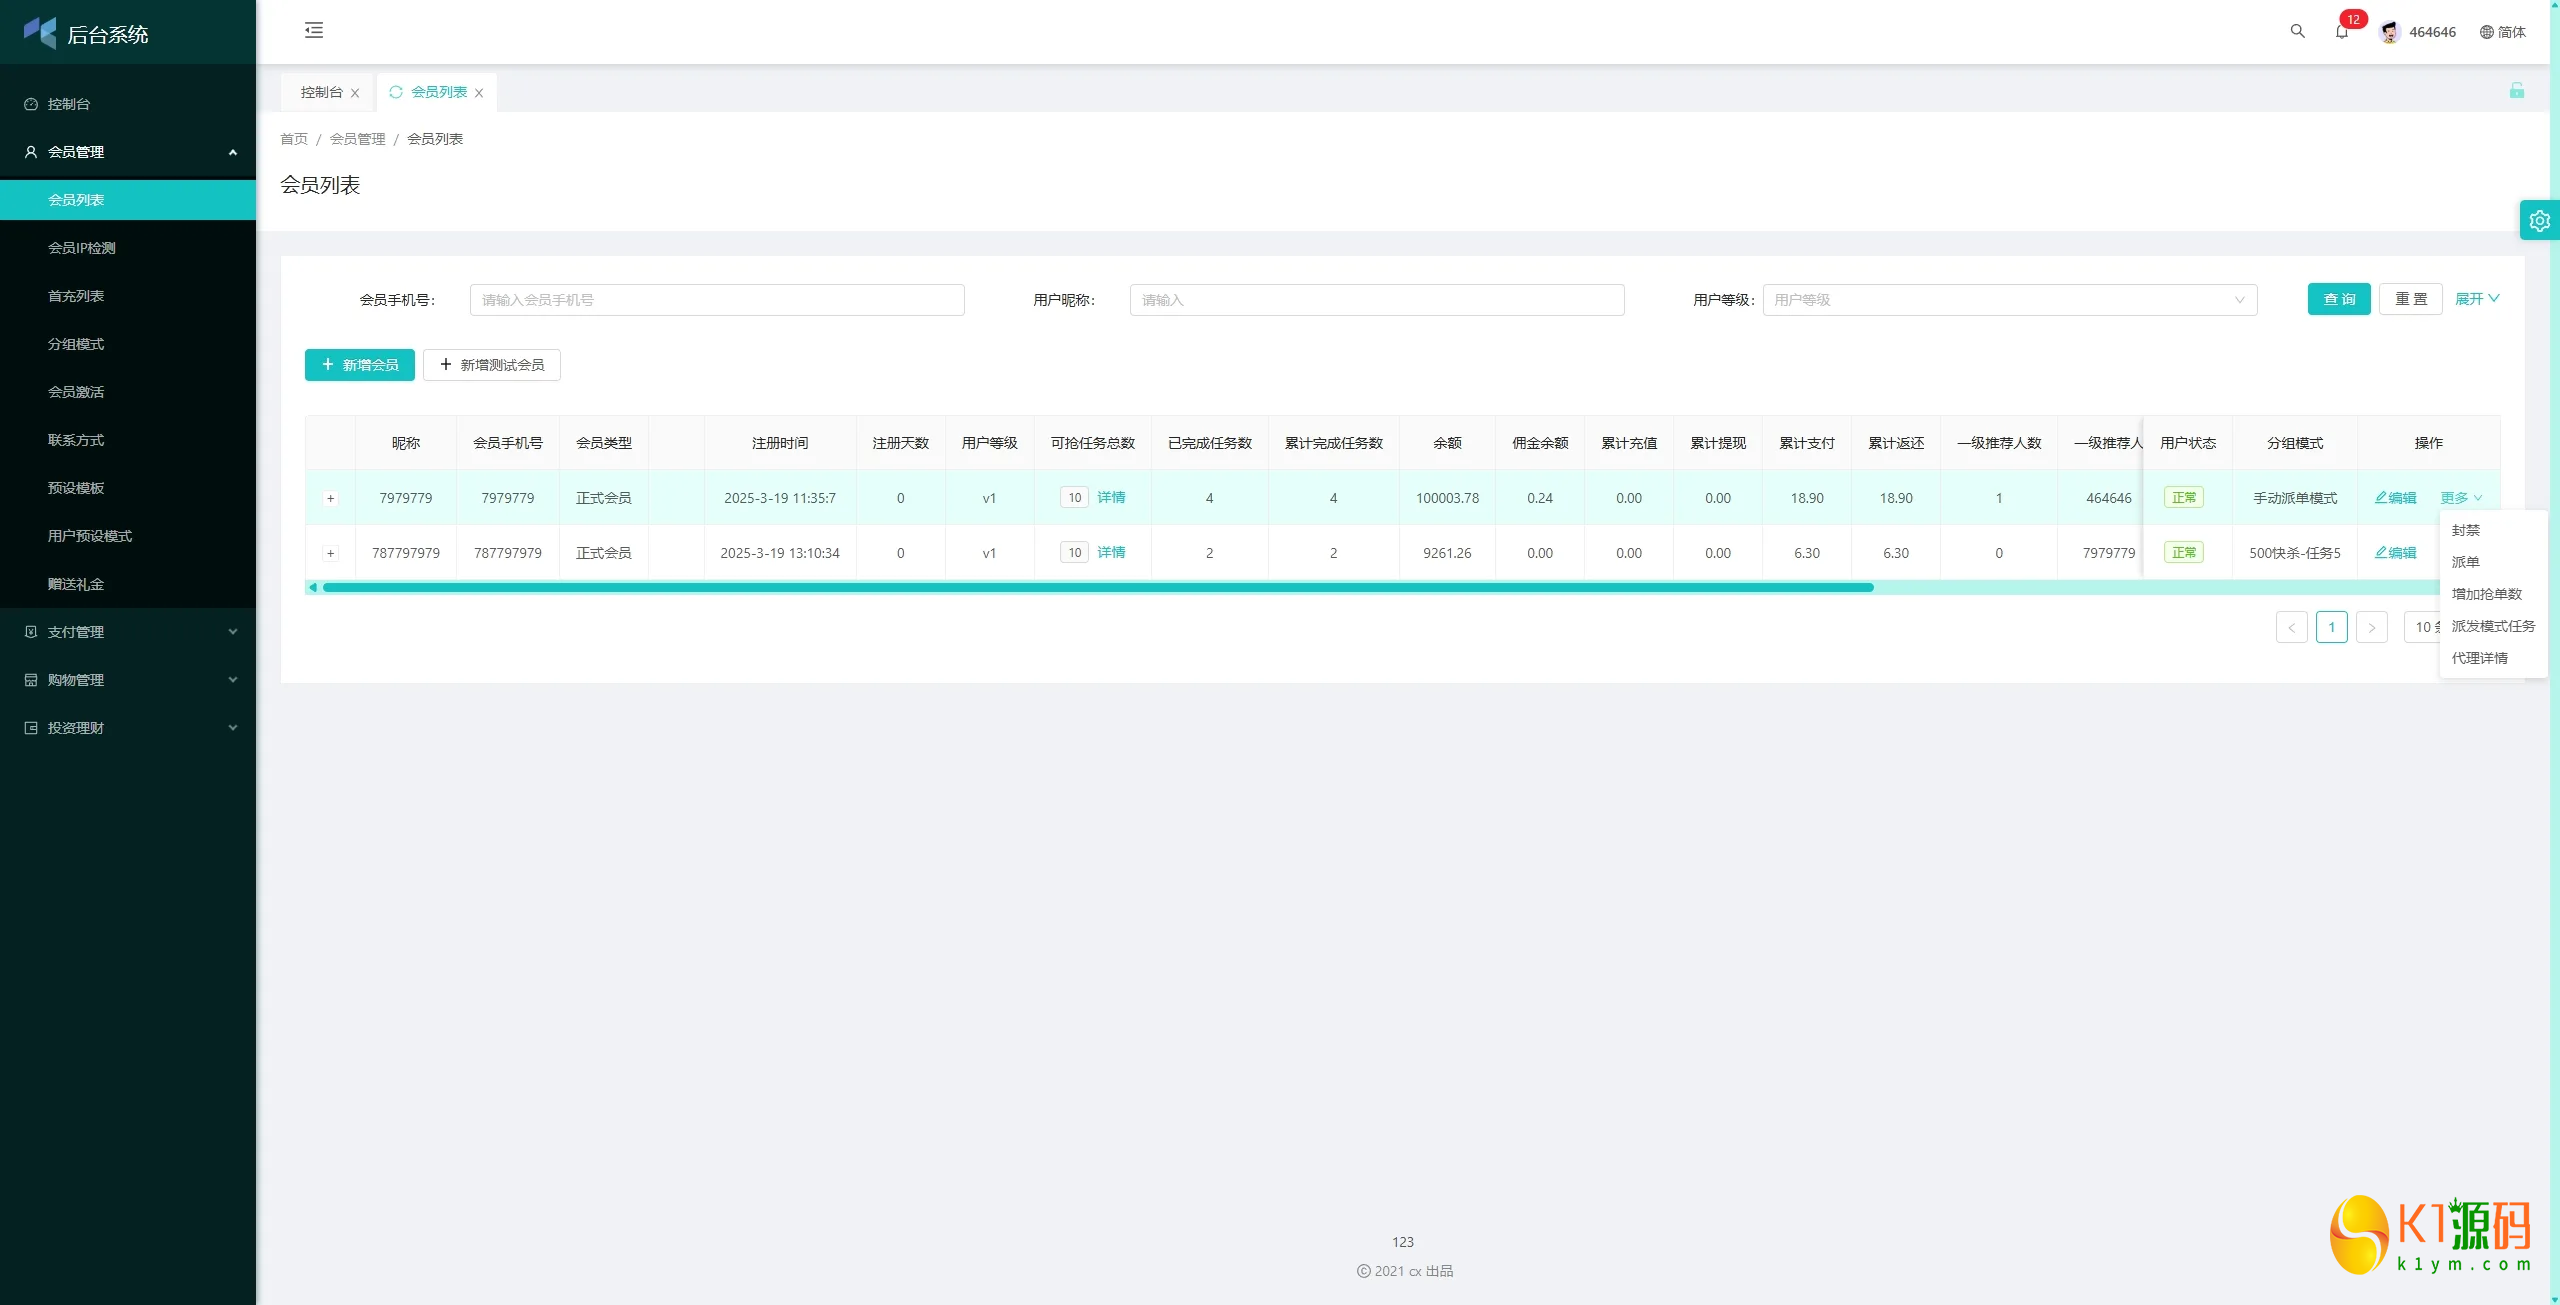Choose 派单 in dropdown menu

[x=2466, y=562]
